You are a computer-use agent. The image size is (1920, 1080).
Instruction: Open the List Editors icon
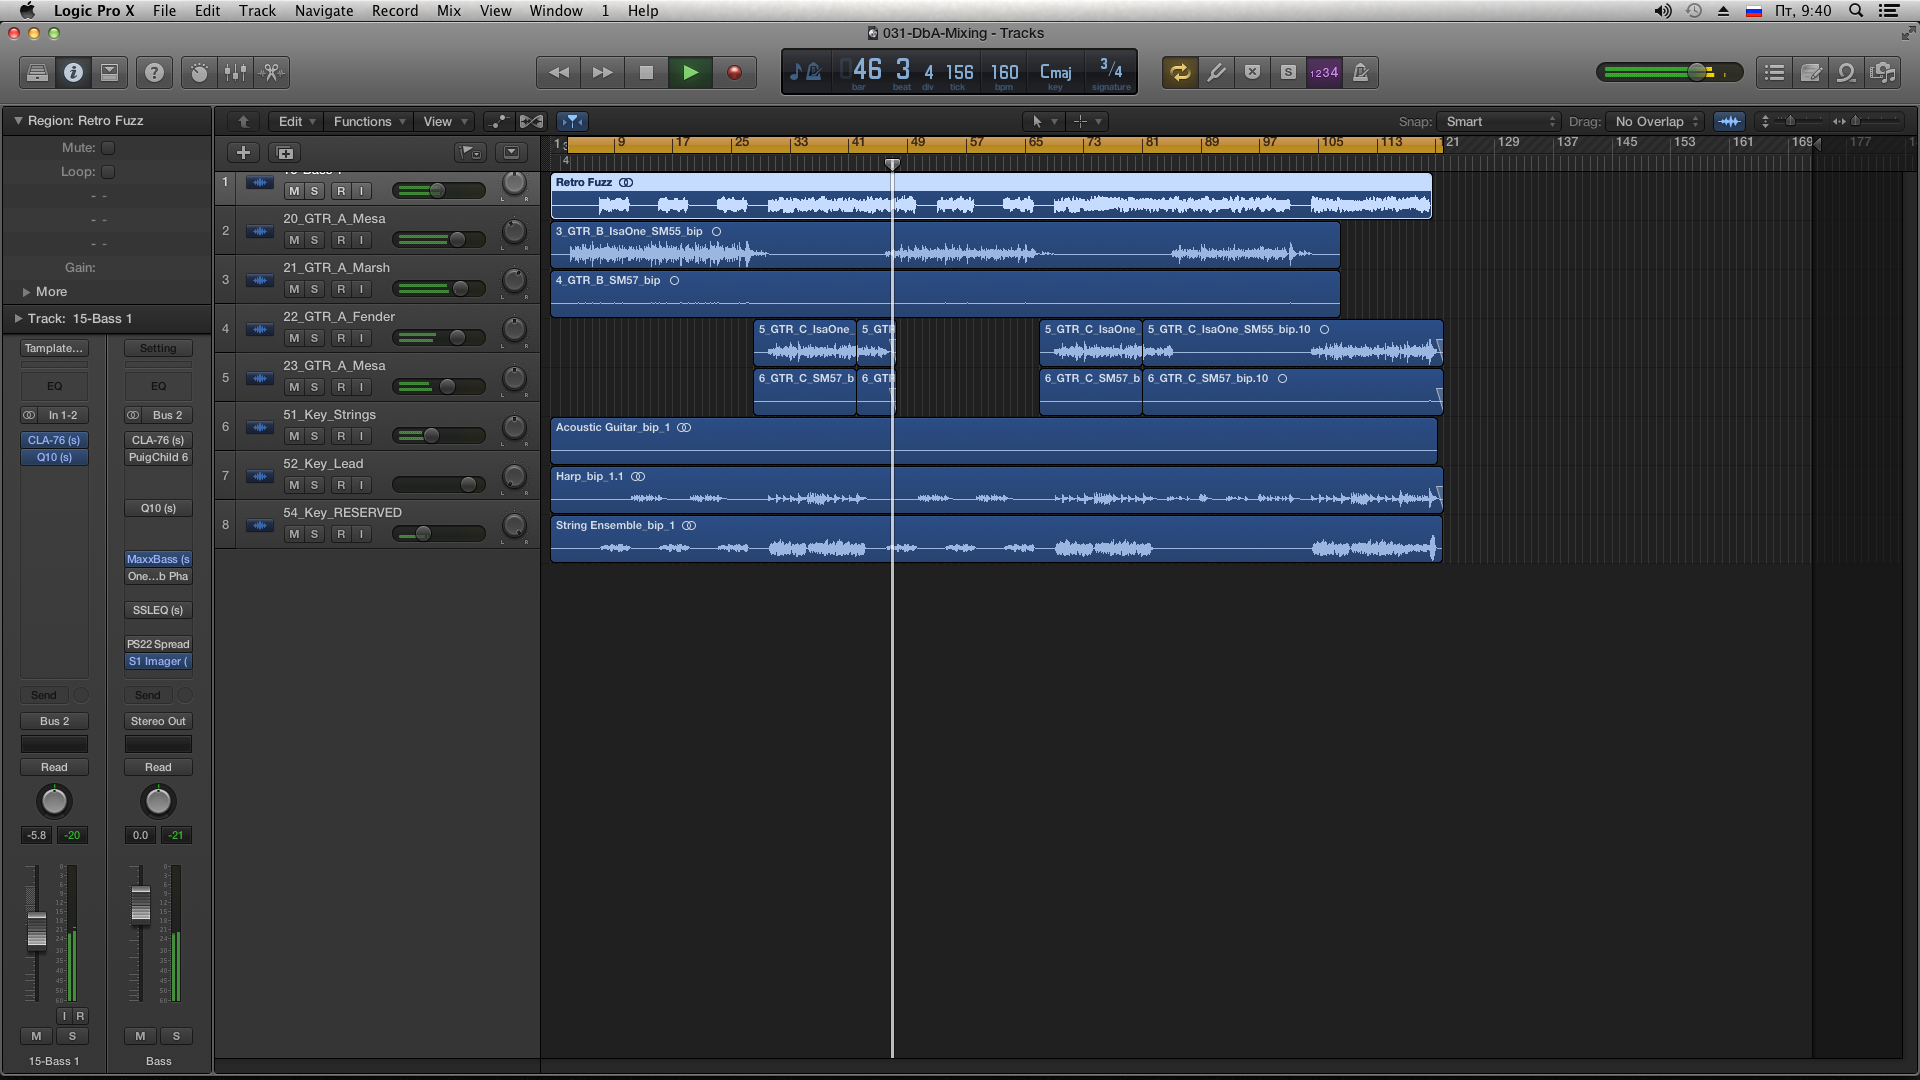(x=1775, y=72)
